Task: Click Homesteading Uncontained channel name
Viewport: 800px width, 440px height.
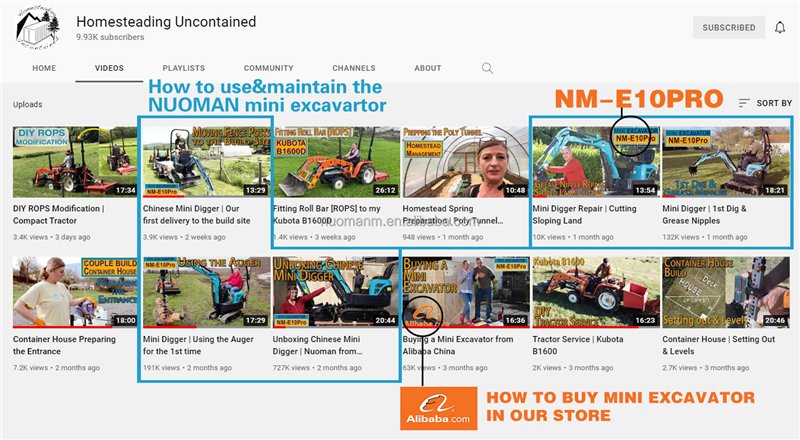Action: [166, 22]
